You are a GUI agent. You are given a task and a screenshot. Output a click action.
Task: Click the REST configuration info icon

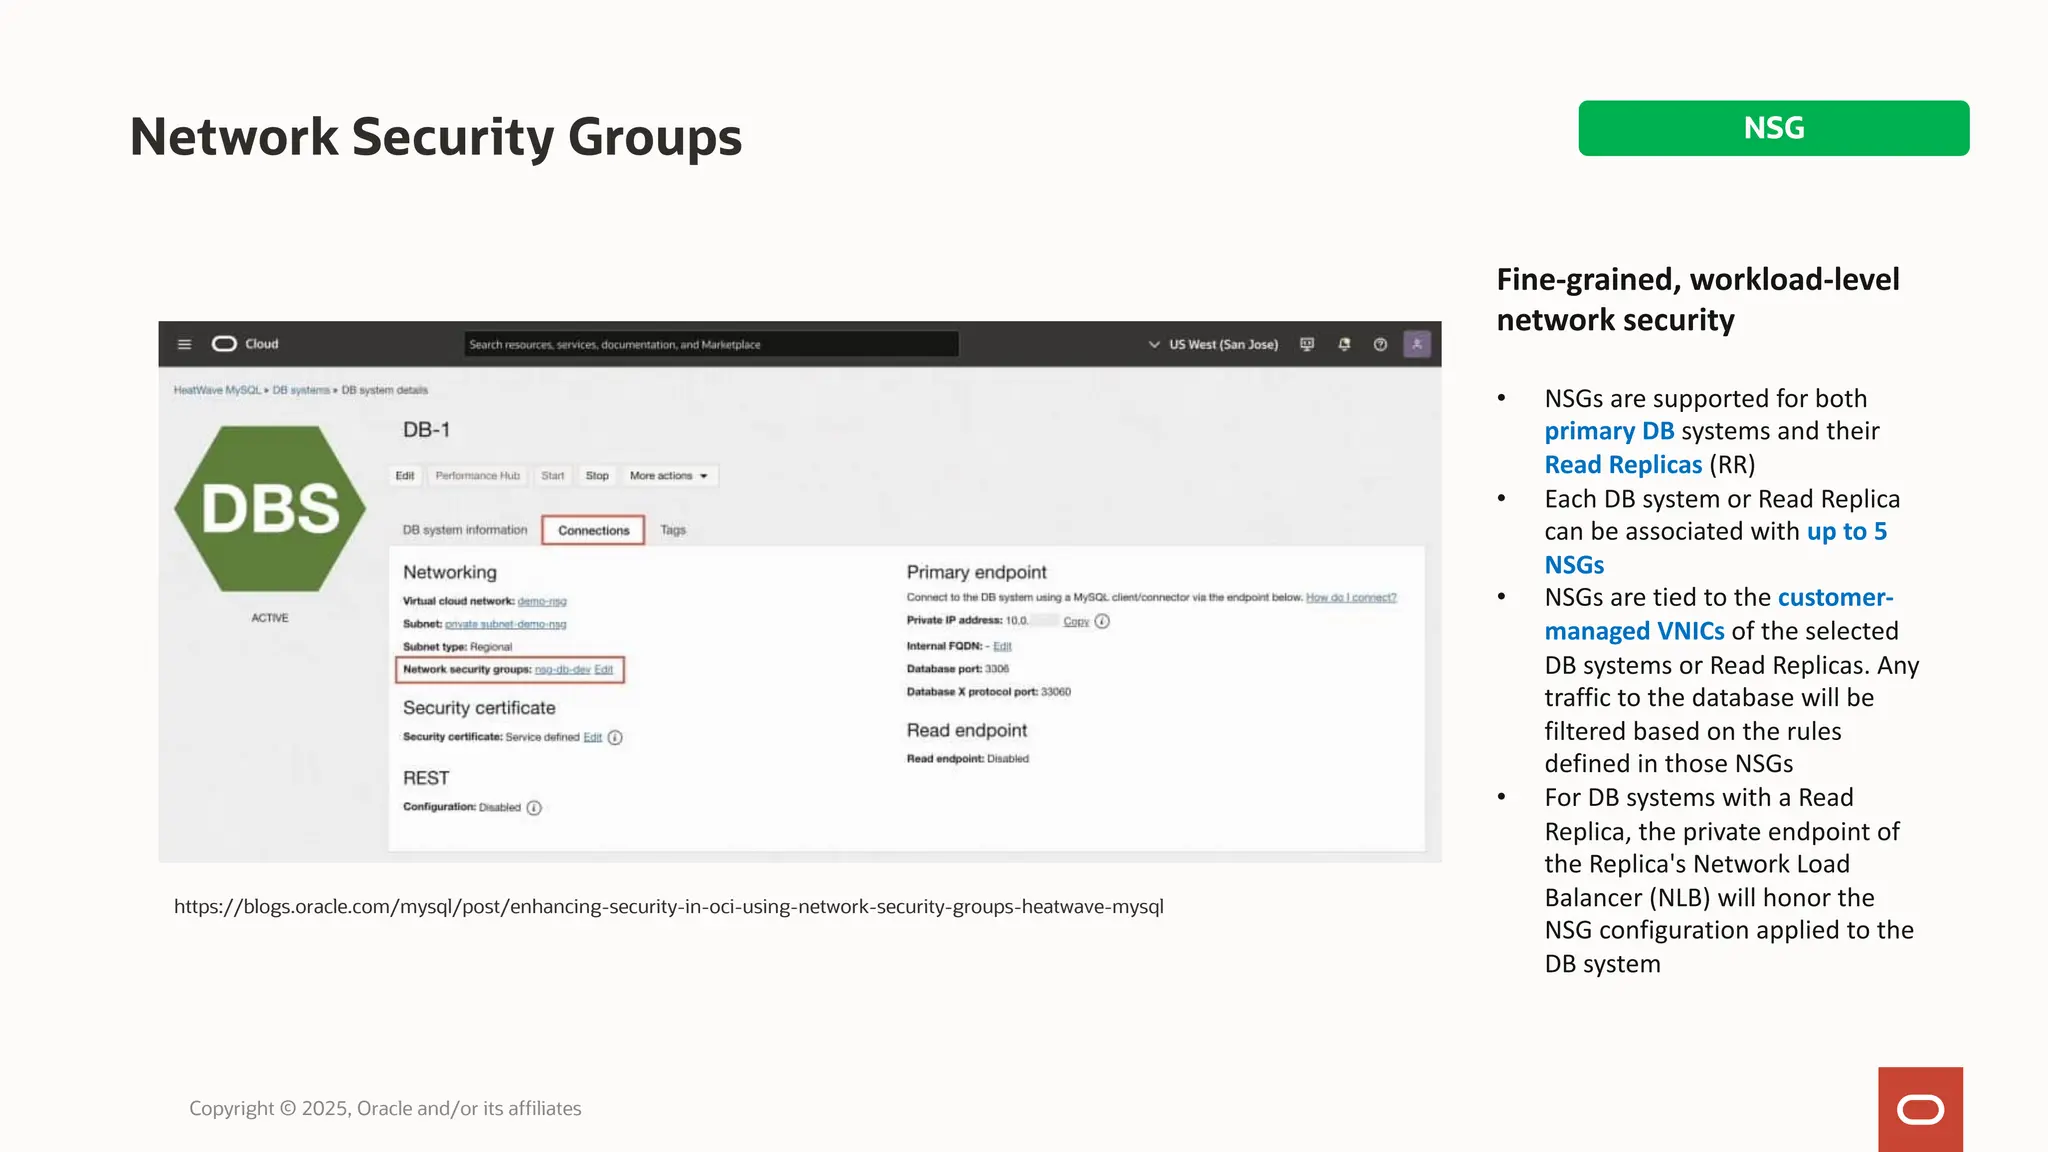[x=534, y=808]
